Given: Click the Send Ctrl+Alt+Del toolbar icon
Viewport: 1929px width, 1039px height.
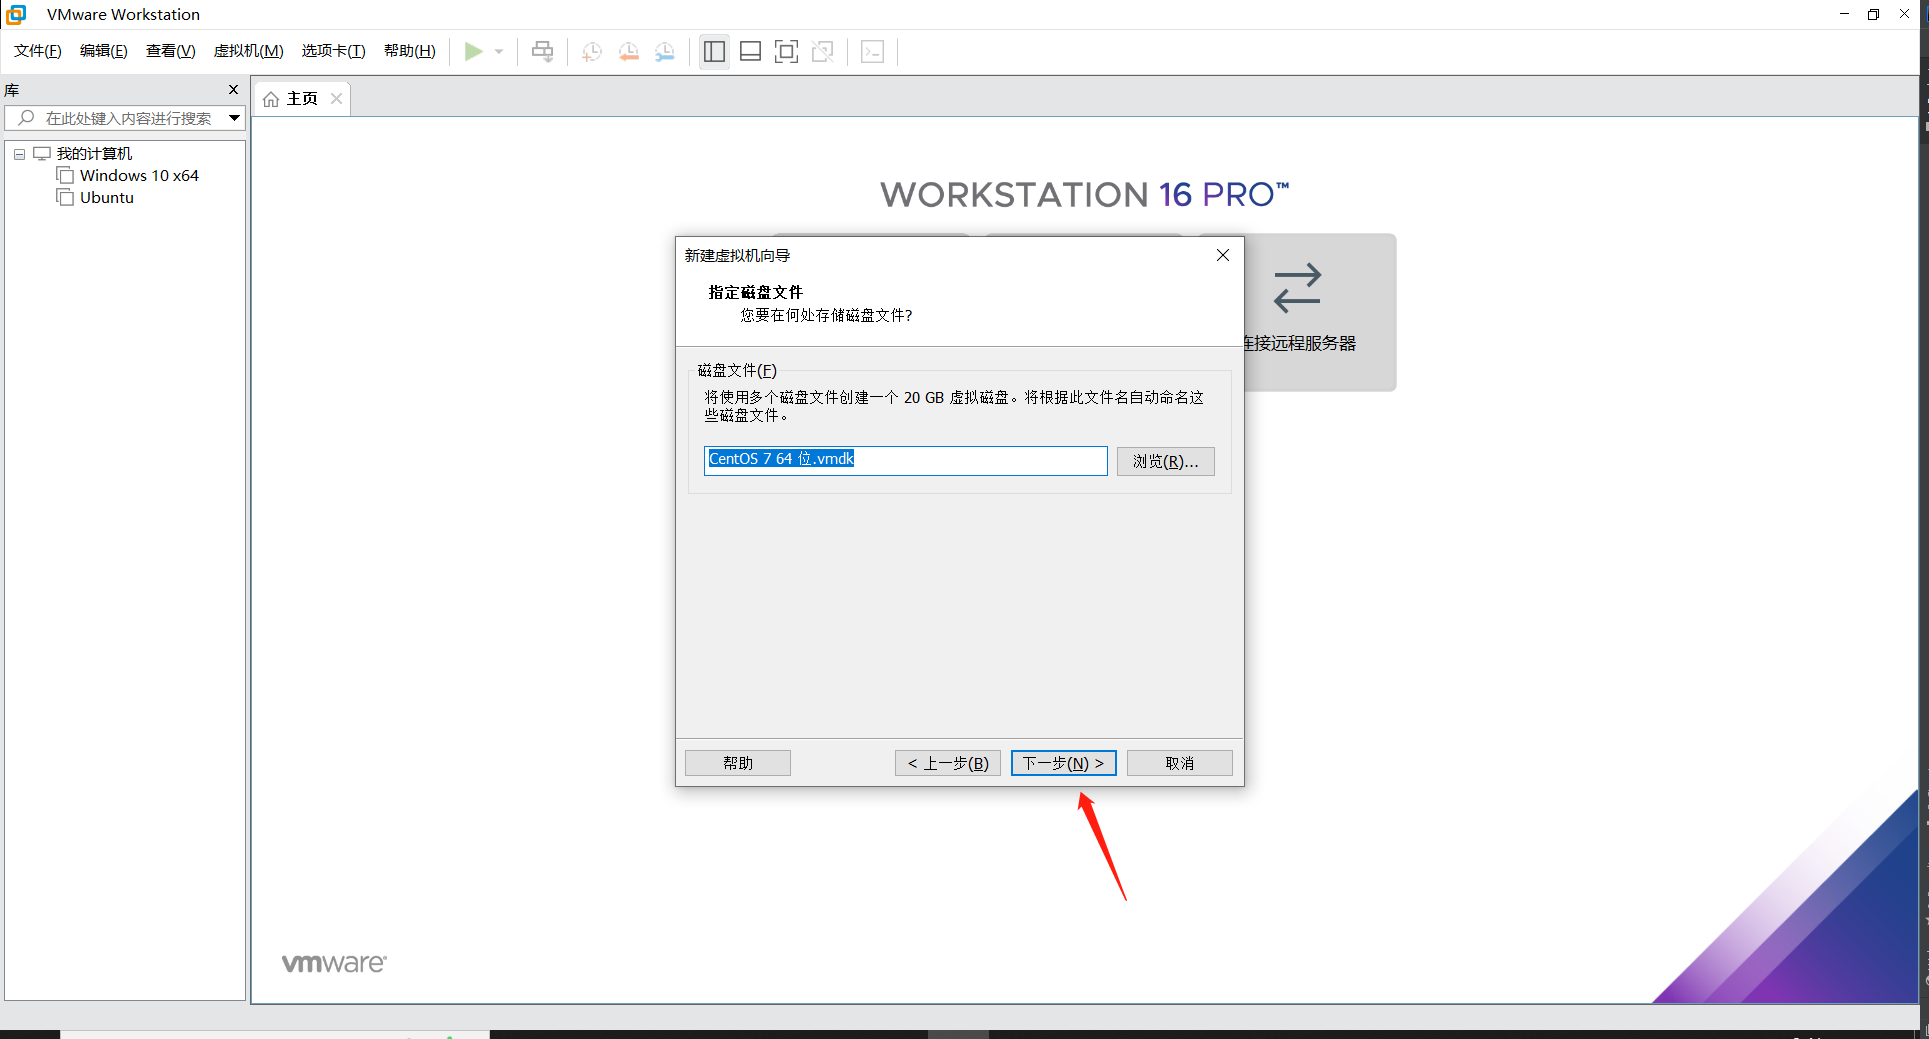Looking at the screenshot, I should (x=542, y=51).
